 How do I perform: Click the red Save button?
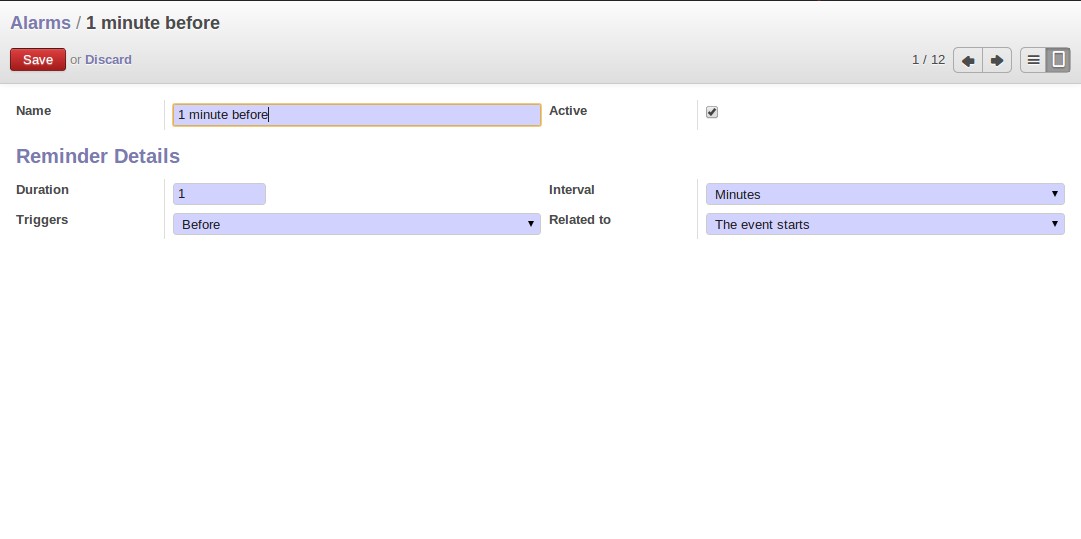(x=38, y=60)
